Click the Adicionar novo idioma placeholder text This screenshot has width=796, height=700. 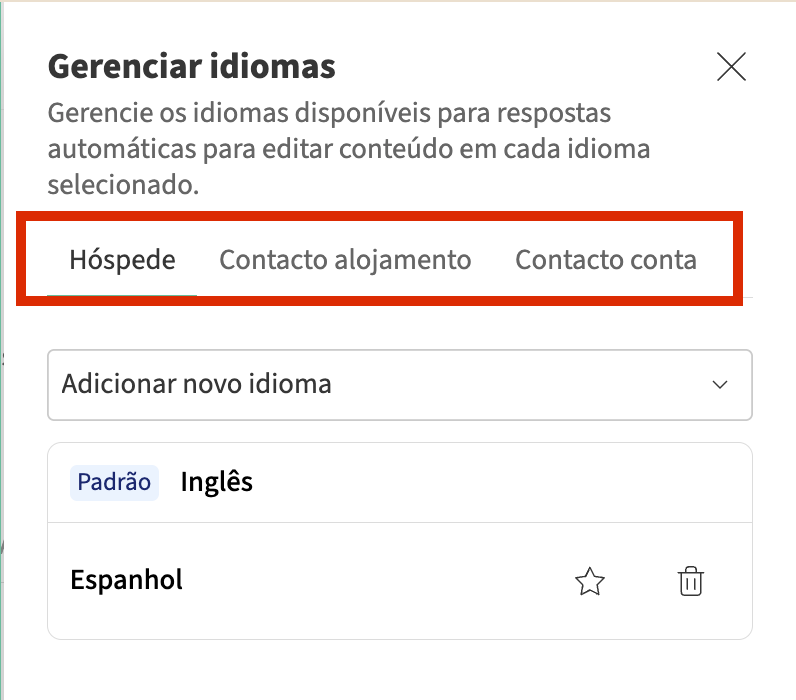(196, 384)
